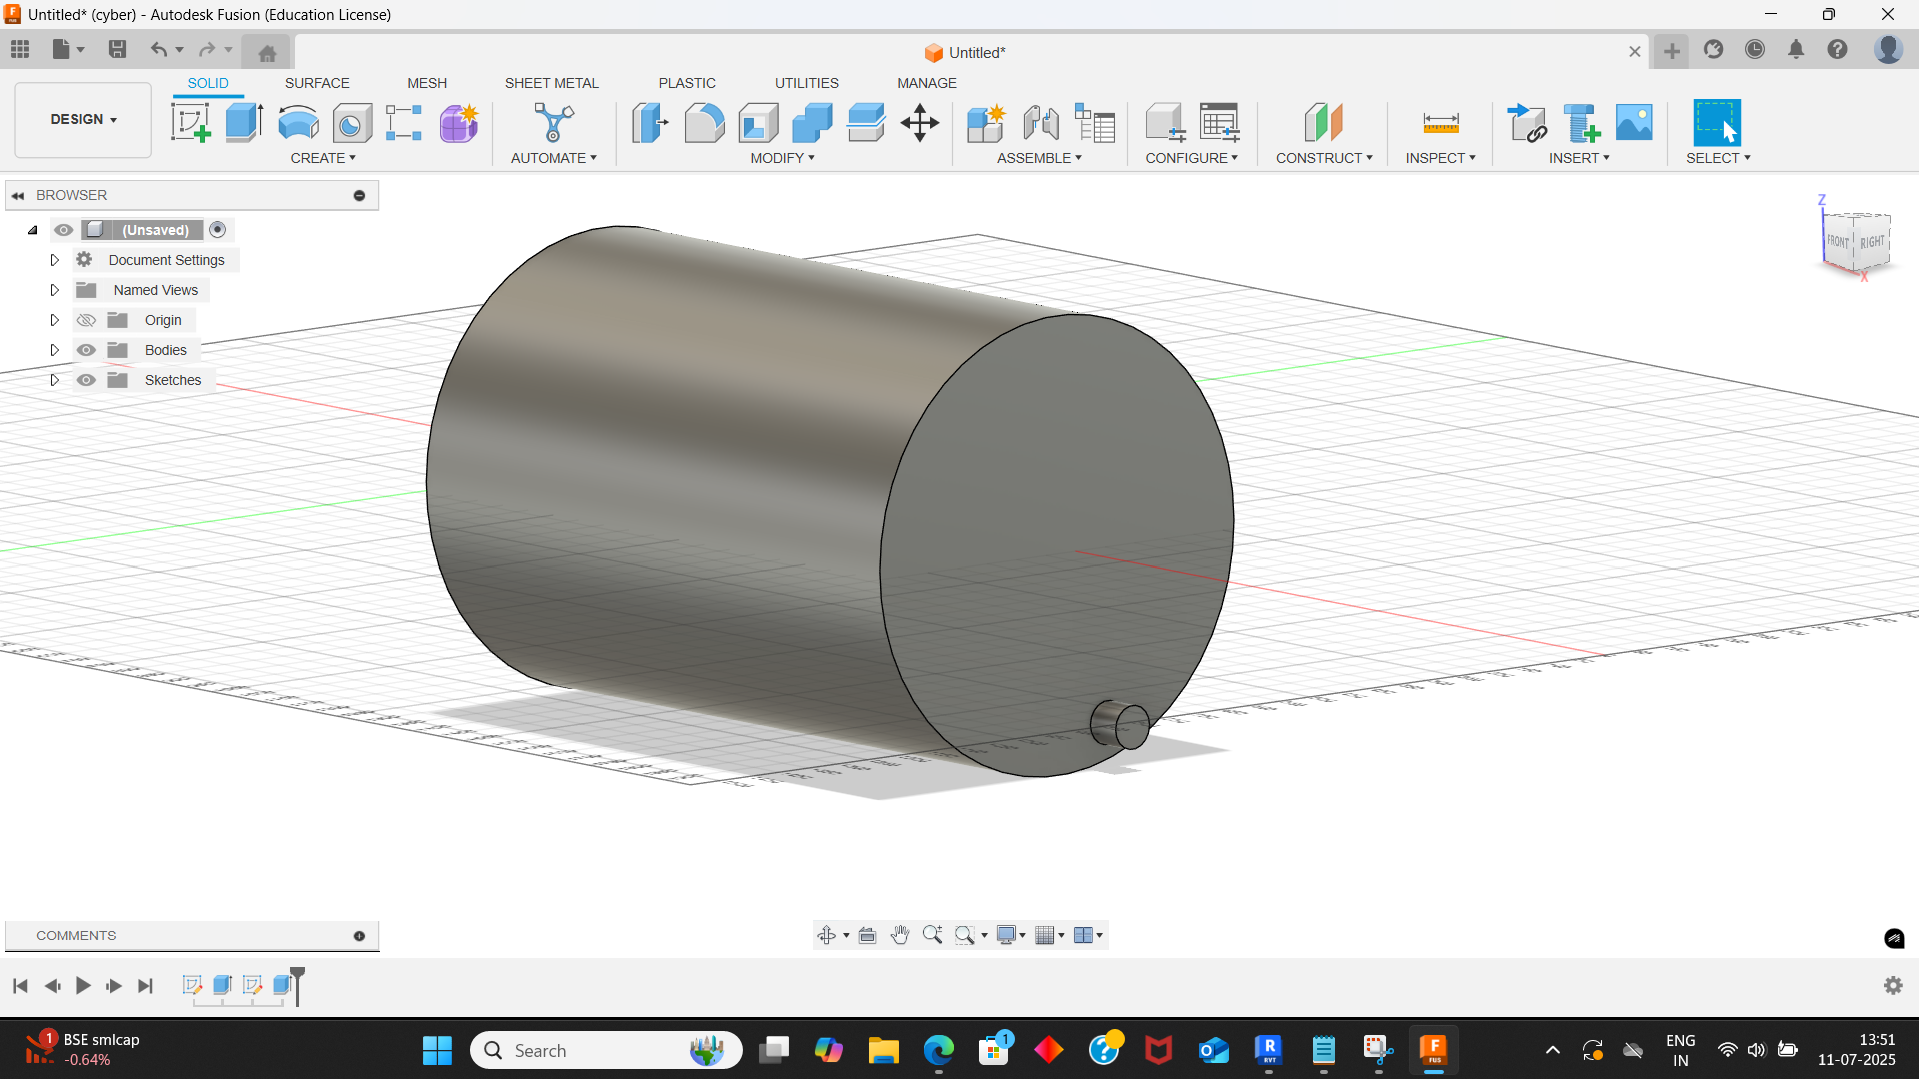1919x1079 pixels.
Task: Select the Create Sketch tool
Action: pos(190,123)
